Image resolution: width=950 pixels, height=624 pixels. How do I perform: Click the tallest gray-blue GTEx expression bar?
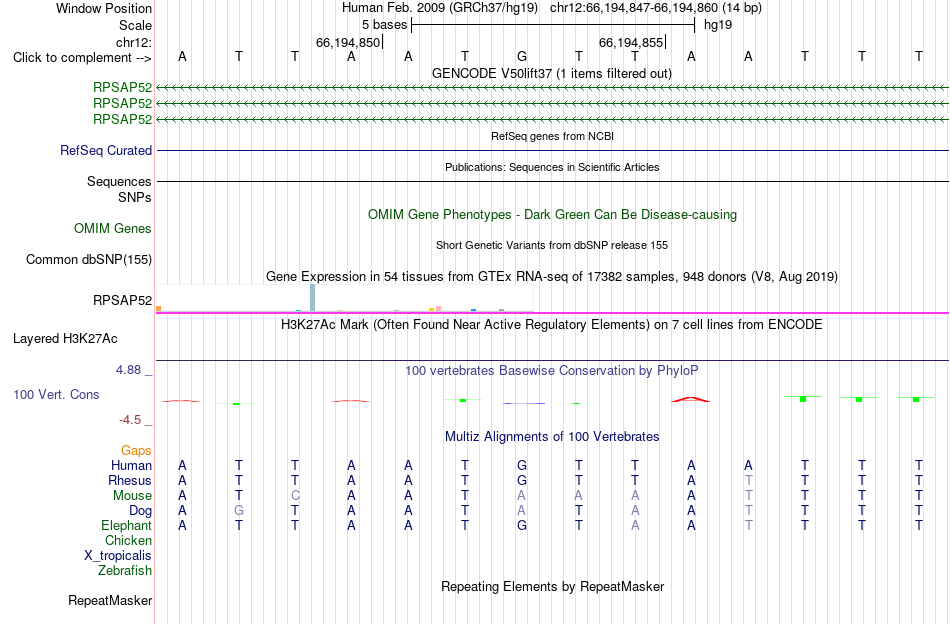click(312, 297)
